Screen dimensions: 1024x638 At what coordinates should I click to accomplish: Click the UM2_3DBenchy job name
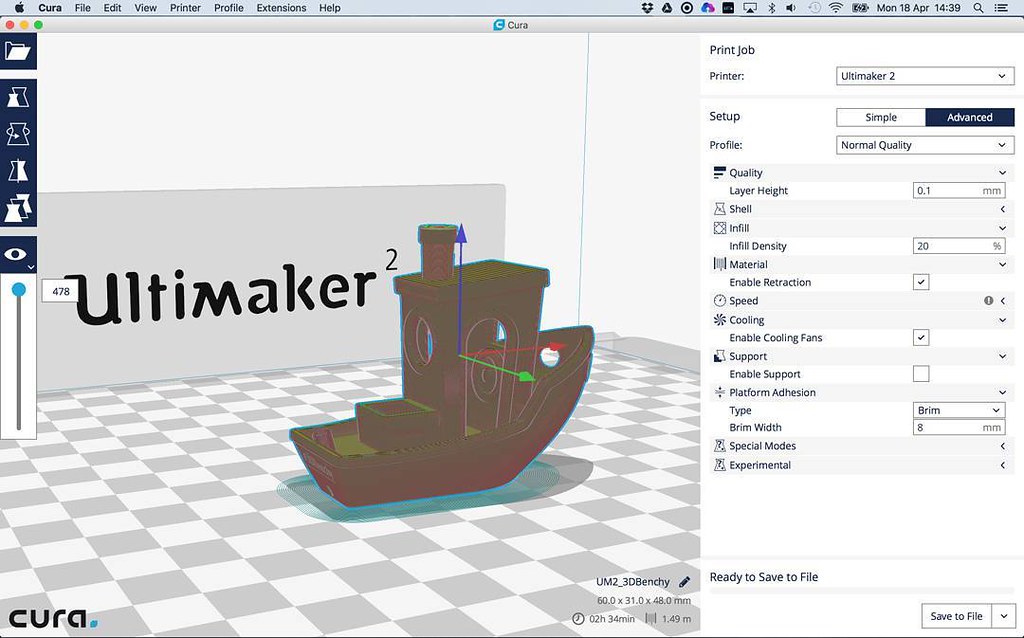click(x=633, y=582)
